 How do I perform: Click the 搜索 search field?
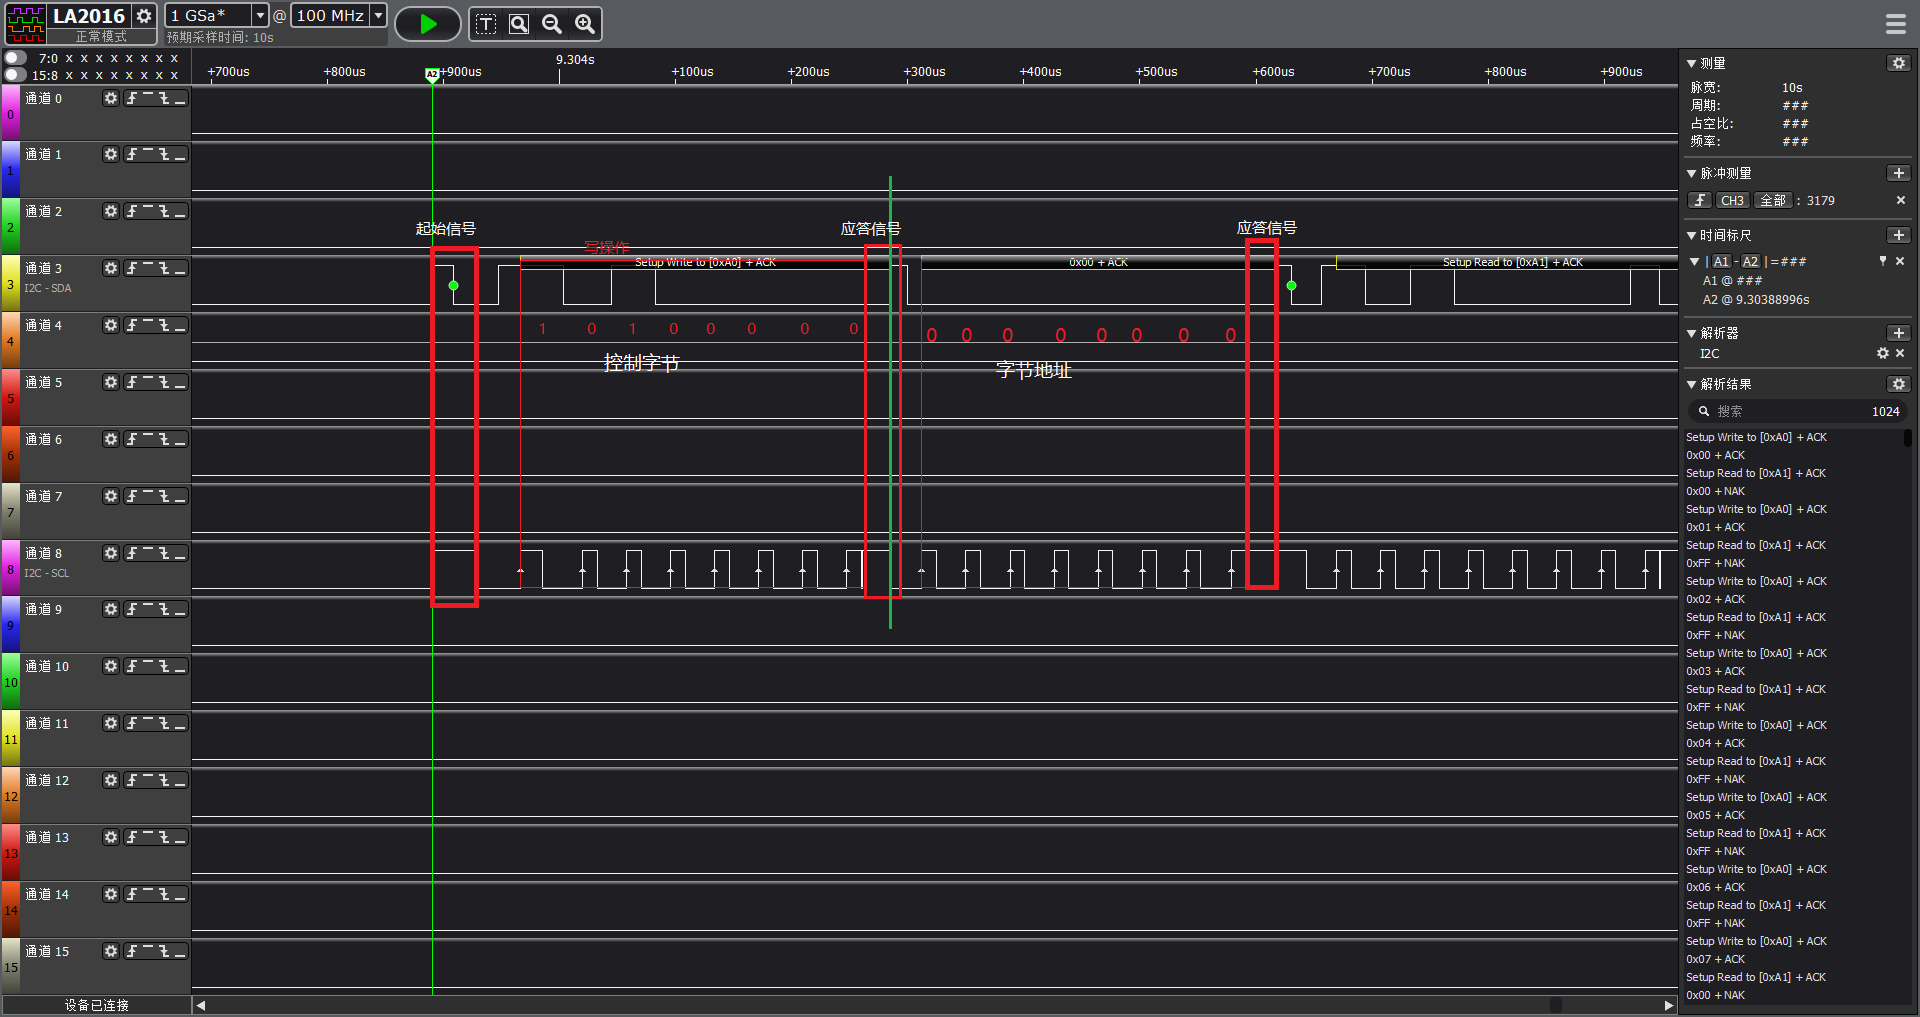coord(1798,411)
